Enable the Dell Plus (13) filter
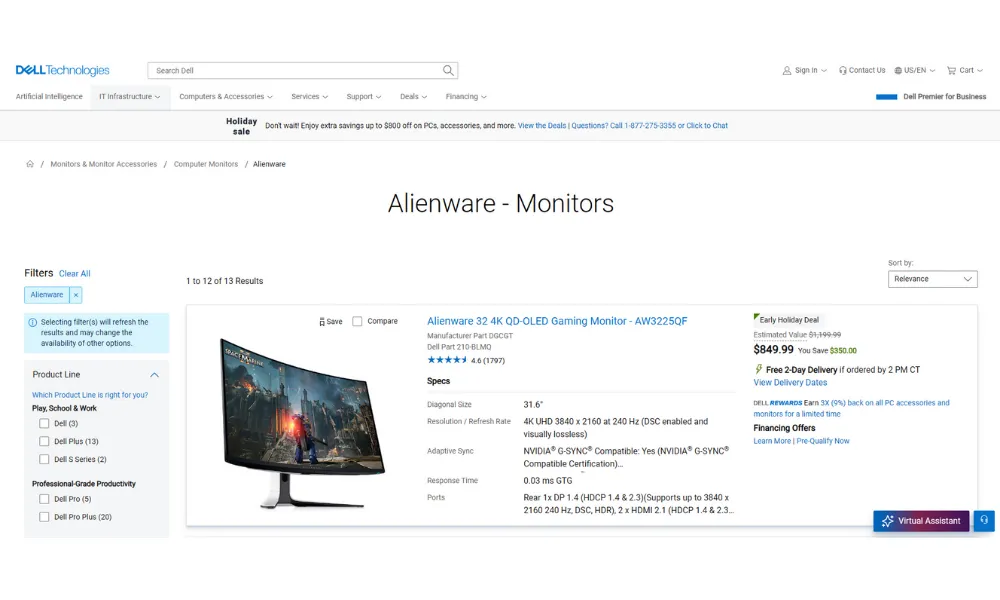Image resolution: width=1000 pixels, height=600 pixels. coord(44,441)
